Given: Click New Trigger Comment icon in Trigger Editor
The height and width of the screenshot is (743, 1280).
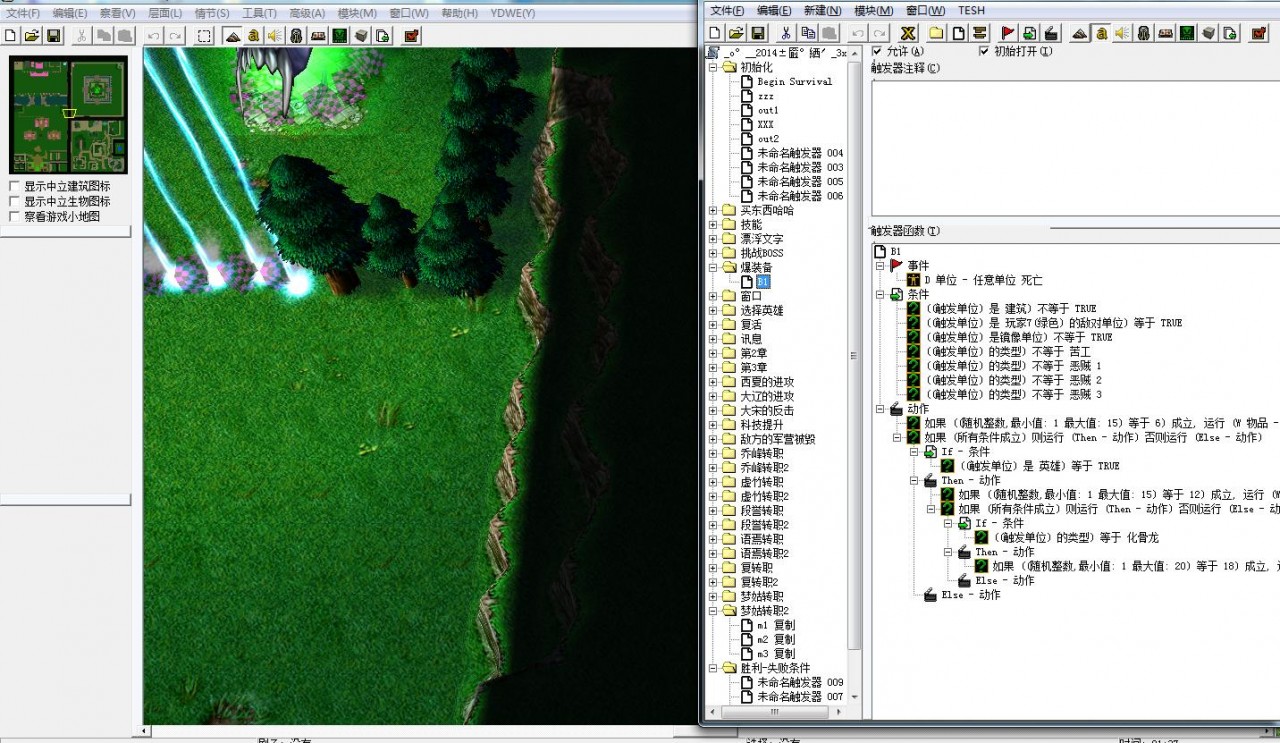Looking at the screenshot, I should pyautogui.click(x=979, y=33).
